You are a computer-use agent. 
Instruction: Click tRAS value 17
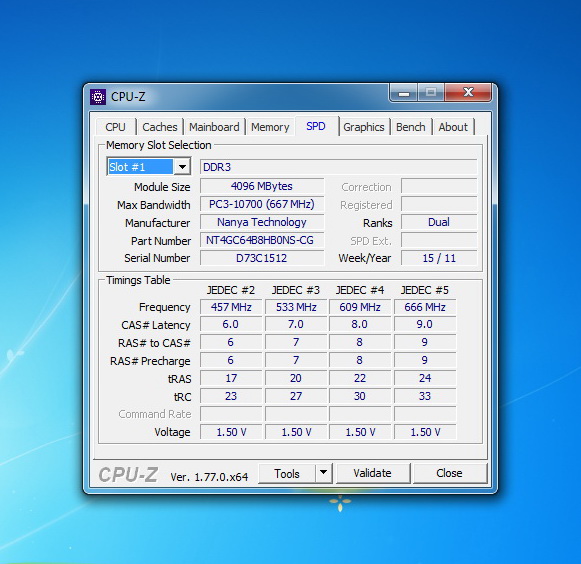(x=231, y=378)
